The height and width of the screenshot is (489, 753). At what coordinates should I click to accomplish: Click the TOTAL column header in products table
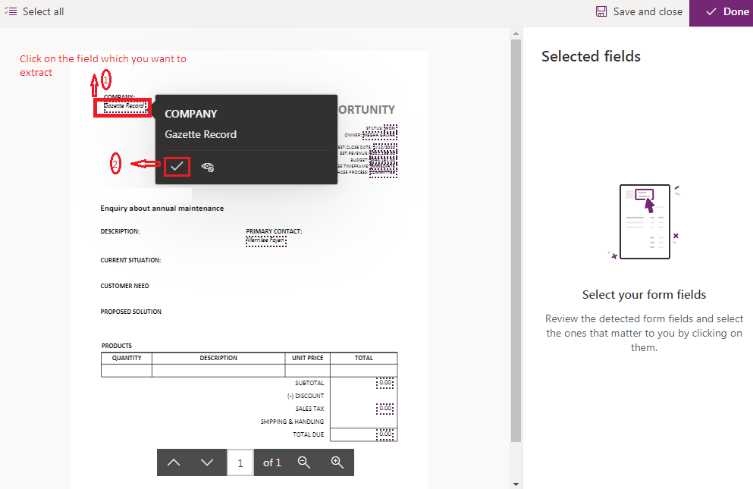[364, 358]
